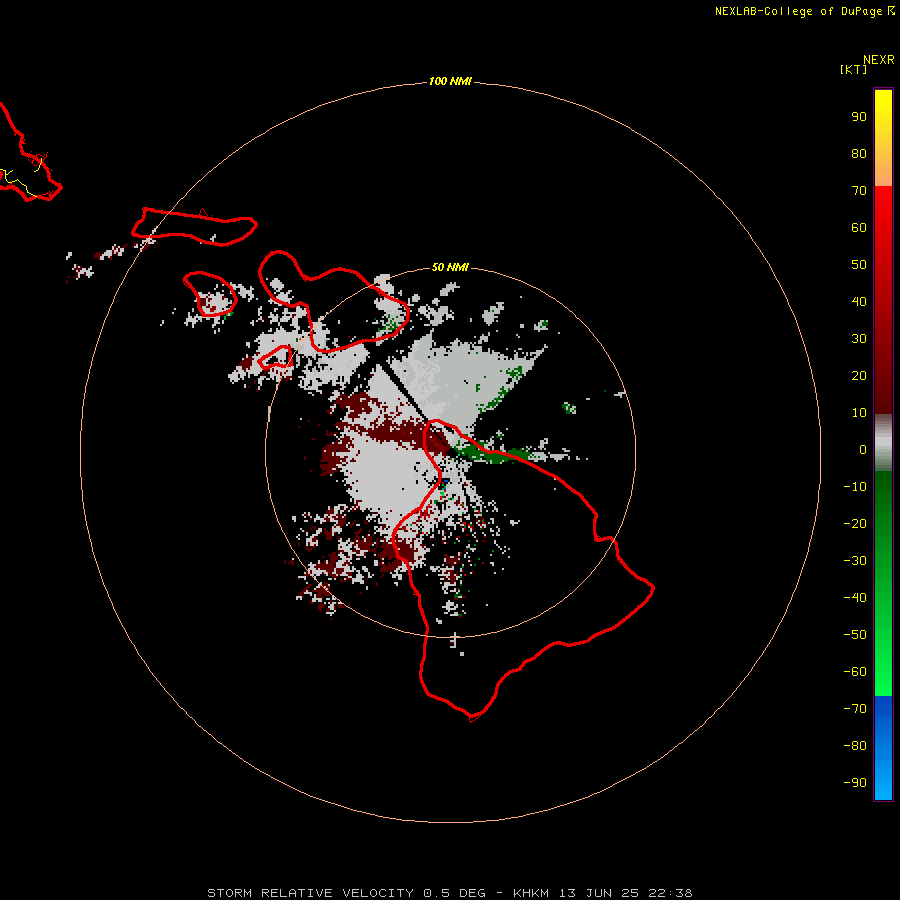Click the -50 value on the velocity scale
The width and height of the screenshot is (900, 900).
point(855,635)
